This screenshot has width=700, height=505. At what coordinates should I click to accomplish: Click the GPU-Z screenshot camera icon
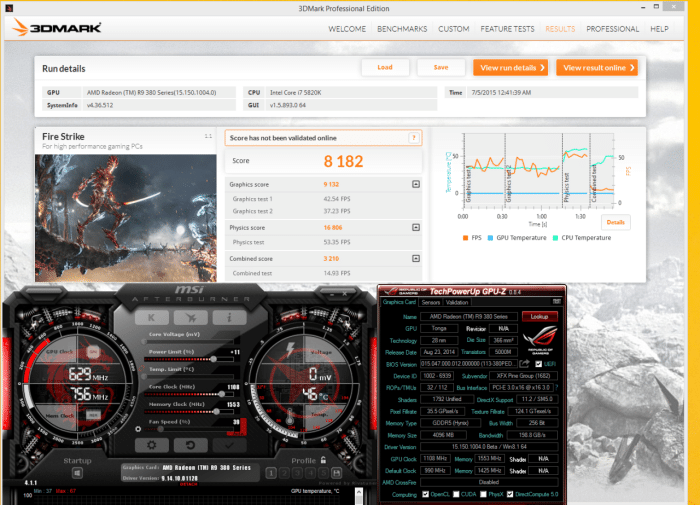point(556,302)
